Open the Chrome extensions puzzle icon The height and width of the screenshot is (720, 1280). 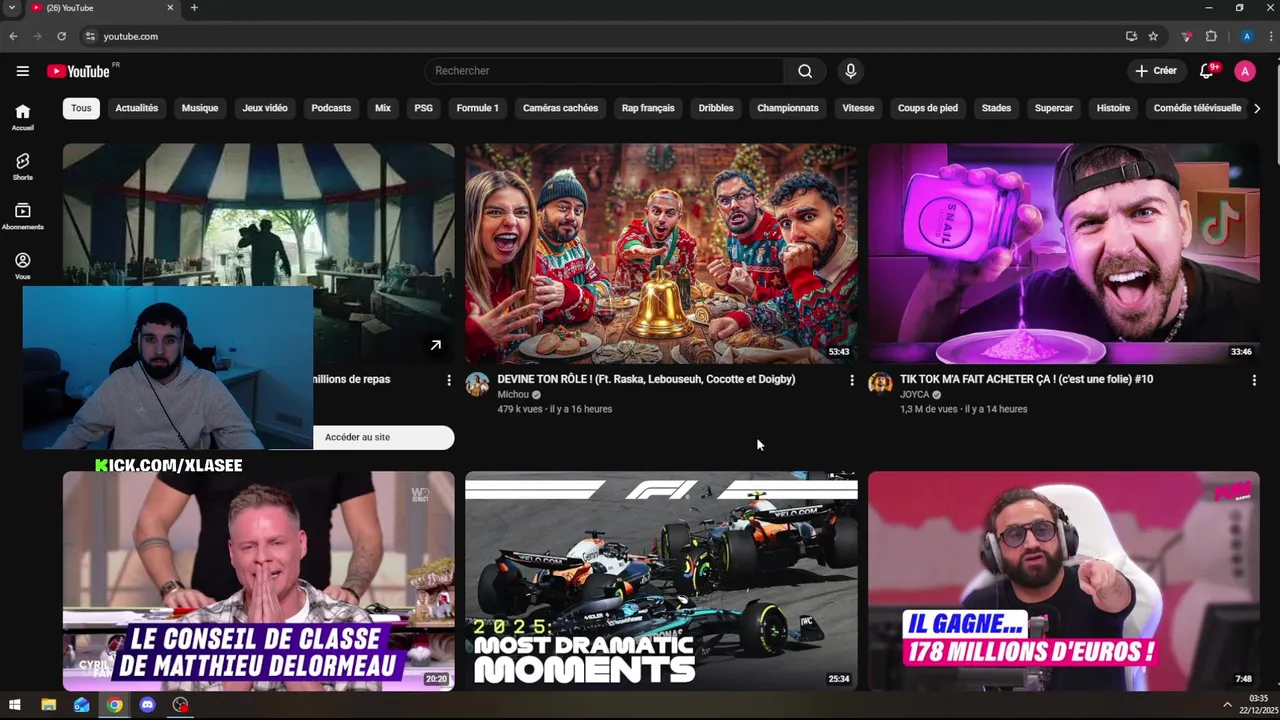coord(1211,36)
